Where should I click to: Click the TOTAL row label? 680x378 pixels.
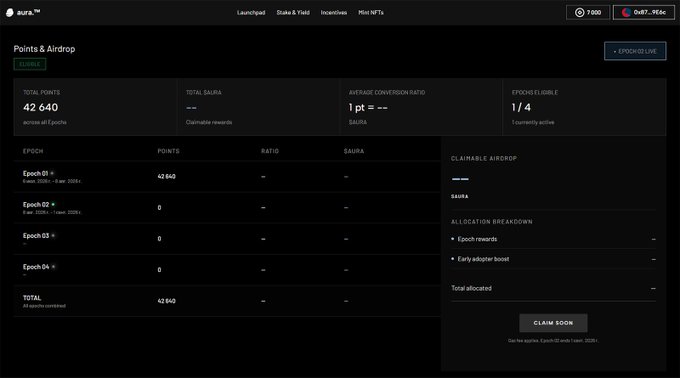(x=32, y=298)
